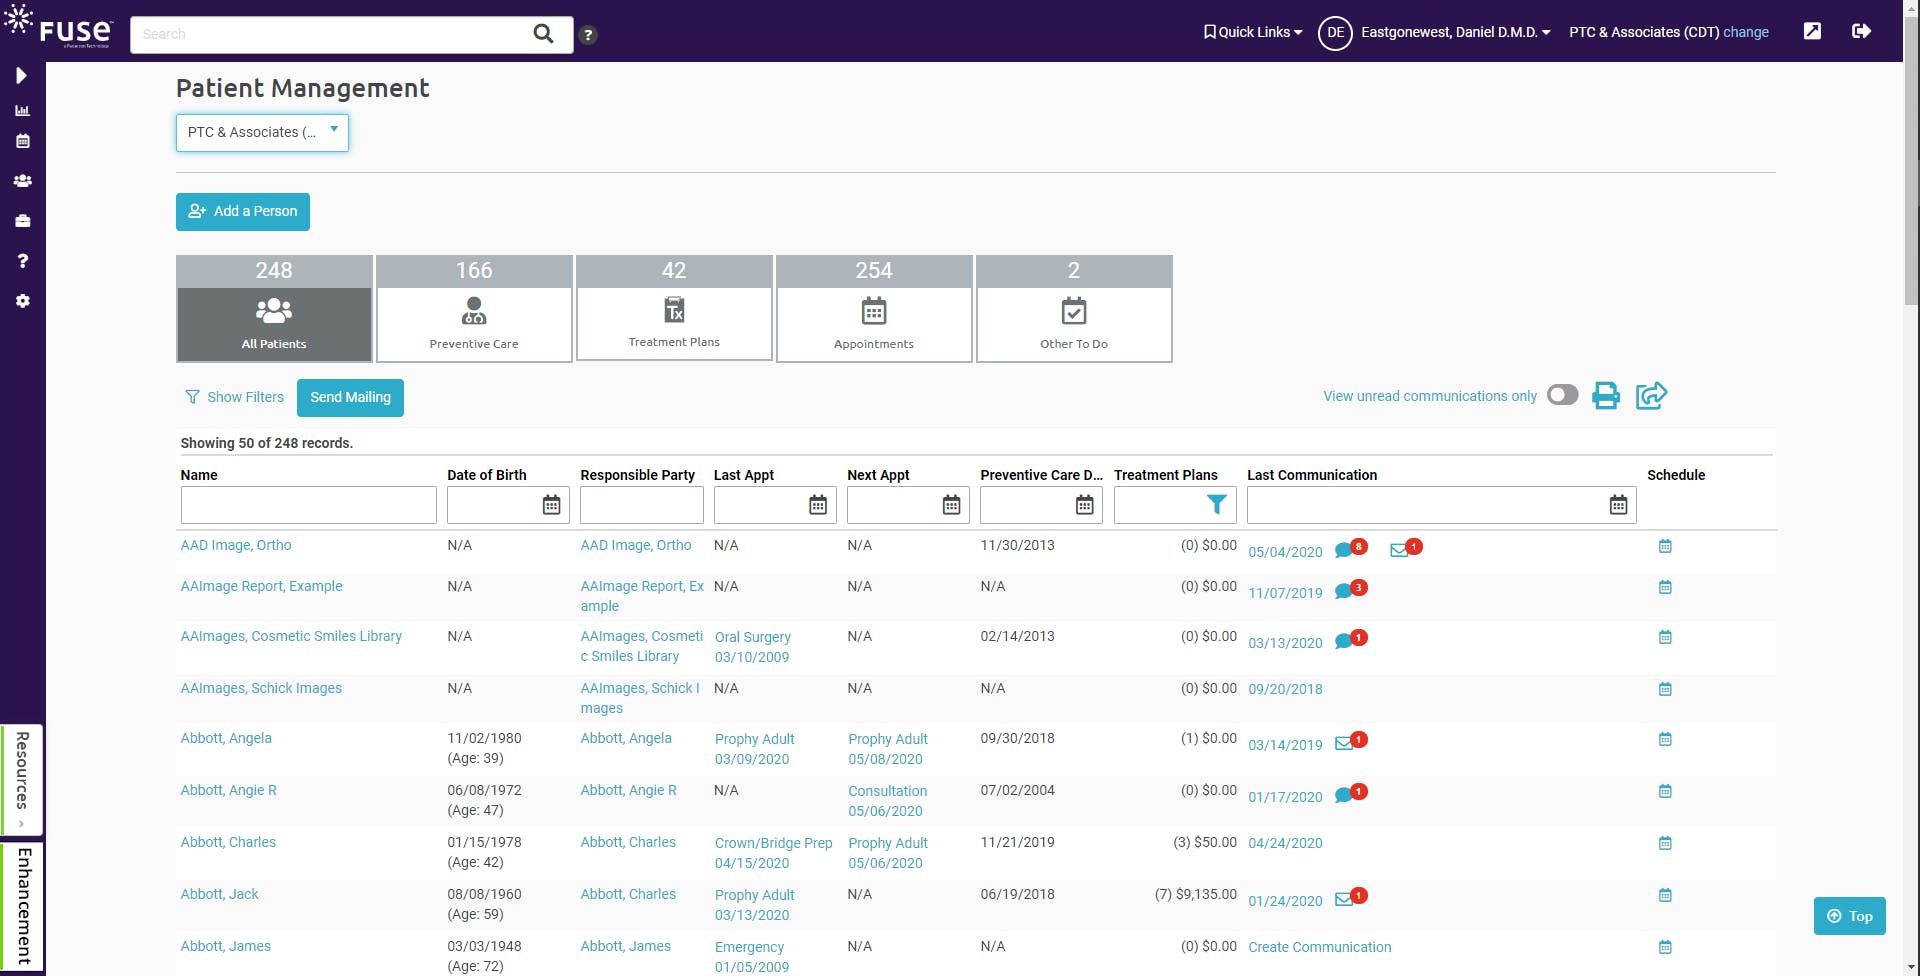1920x976 pixels.
Task: Click the Add a Person button
Action: [242, 211]
